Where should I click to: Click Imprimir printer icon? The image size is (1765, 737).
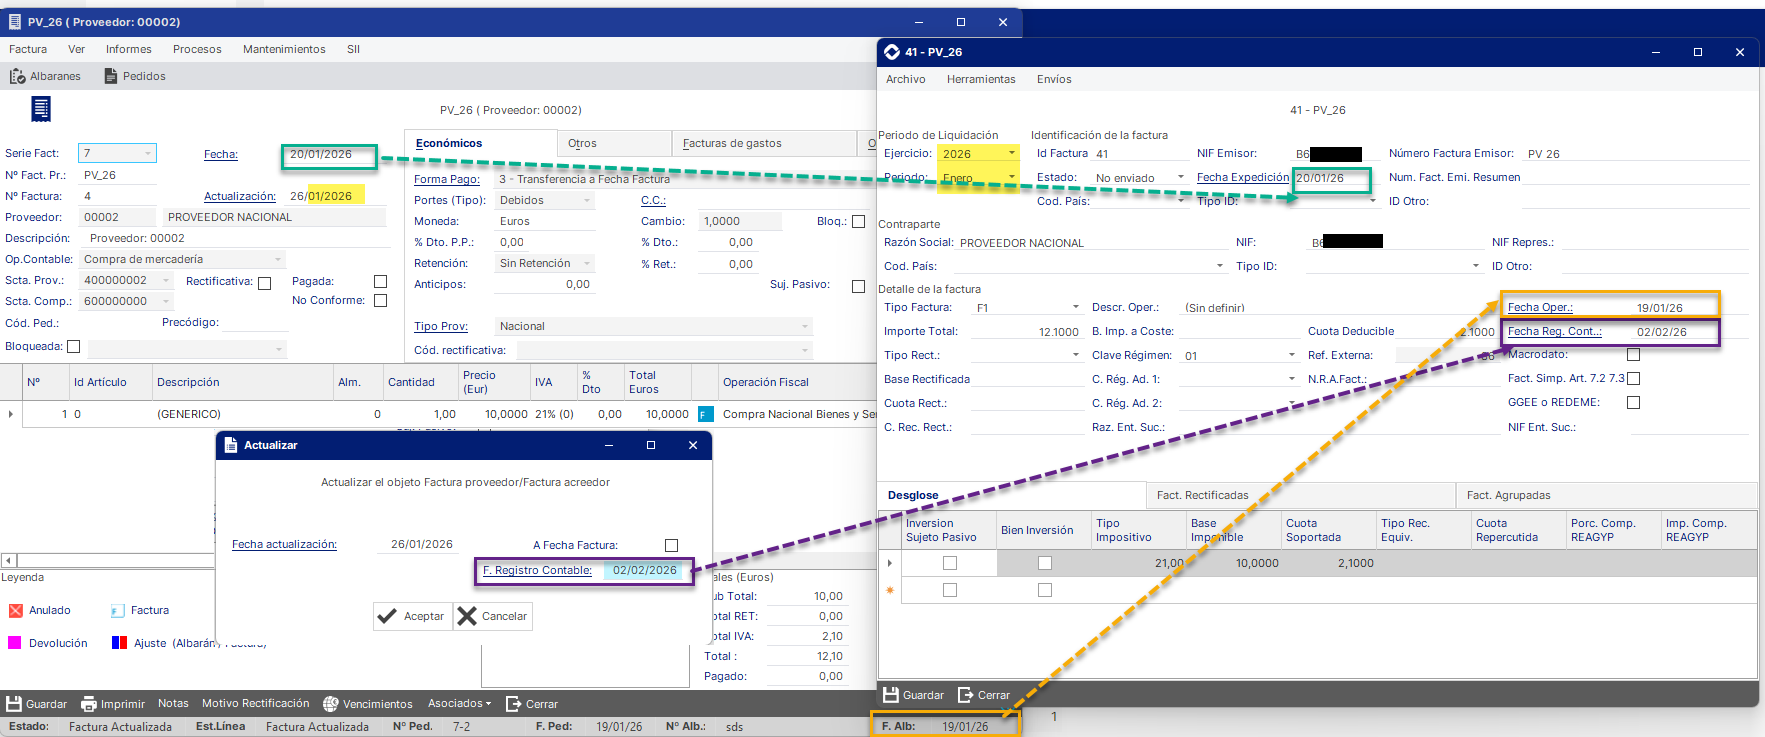click(89, 704)
